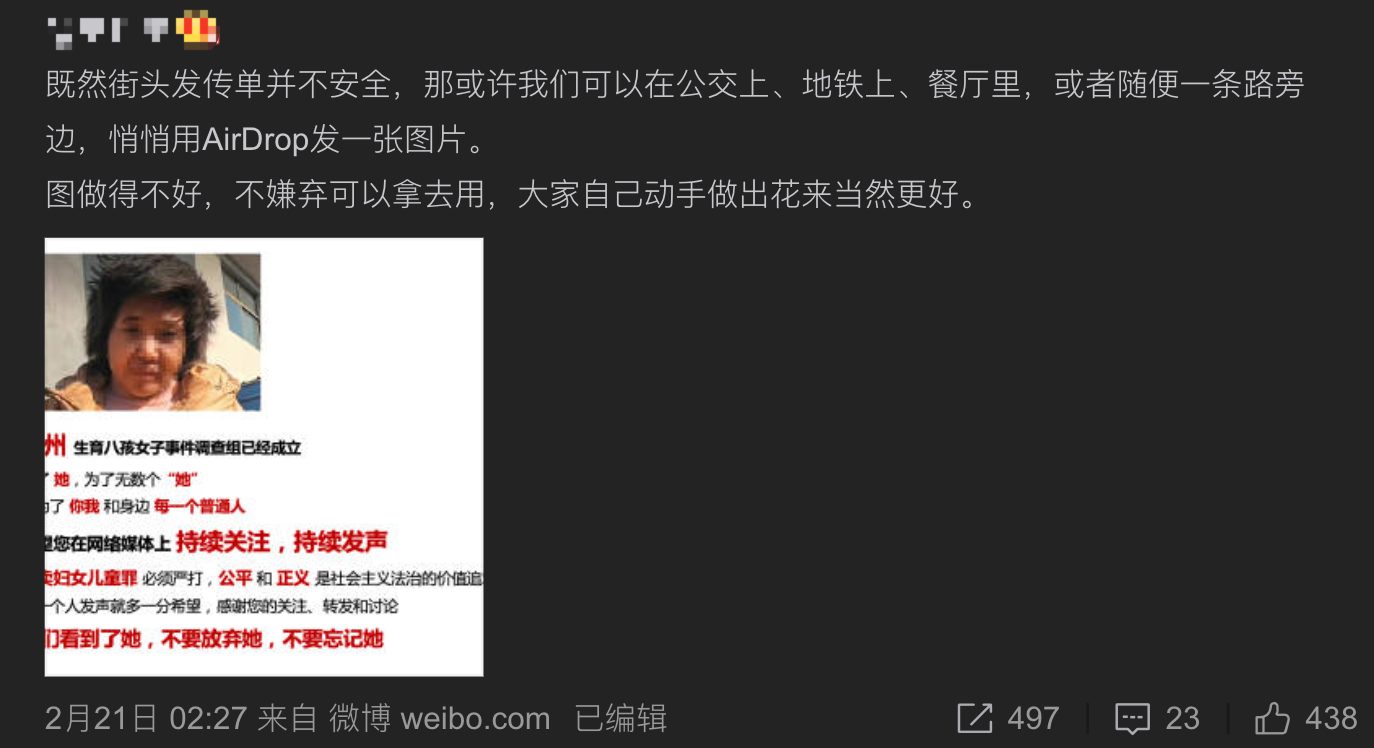Screen dimensions: 1374x748
Task: Click the first line starting 既然街头发传单
Action: (675, 85)
